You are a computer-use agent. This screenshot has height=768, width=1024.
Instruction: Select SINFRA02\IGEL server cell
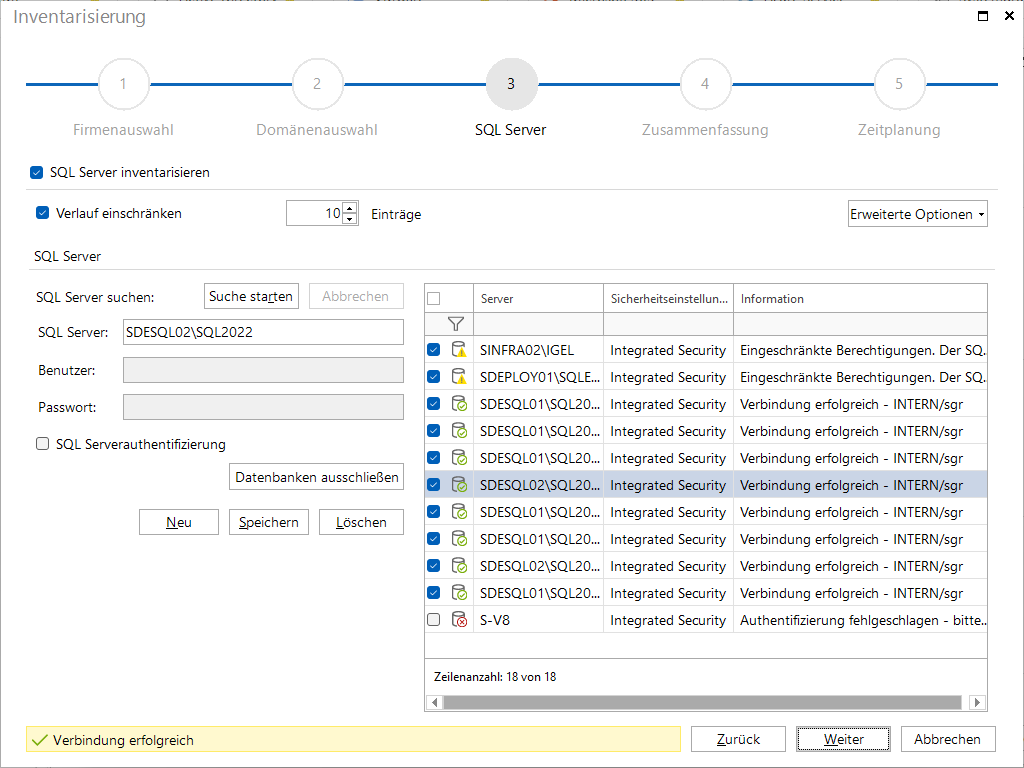point(538,349)
